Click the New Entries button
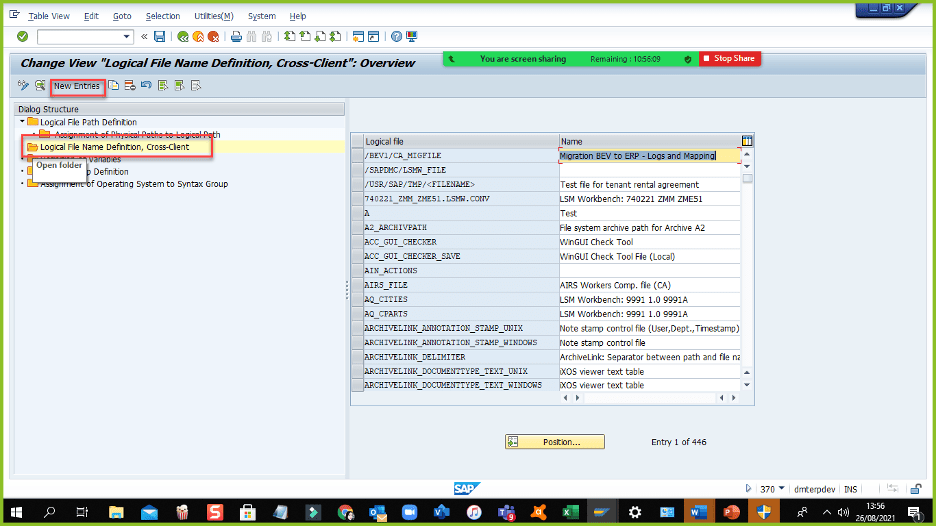Image resolution: width=936 pixels, height=526 pixels. click(x=77, y=86)
